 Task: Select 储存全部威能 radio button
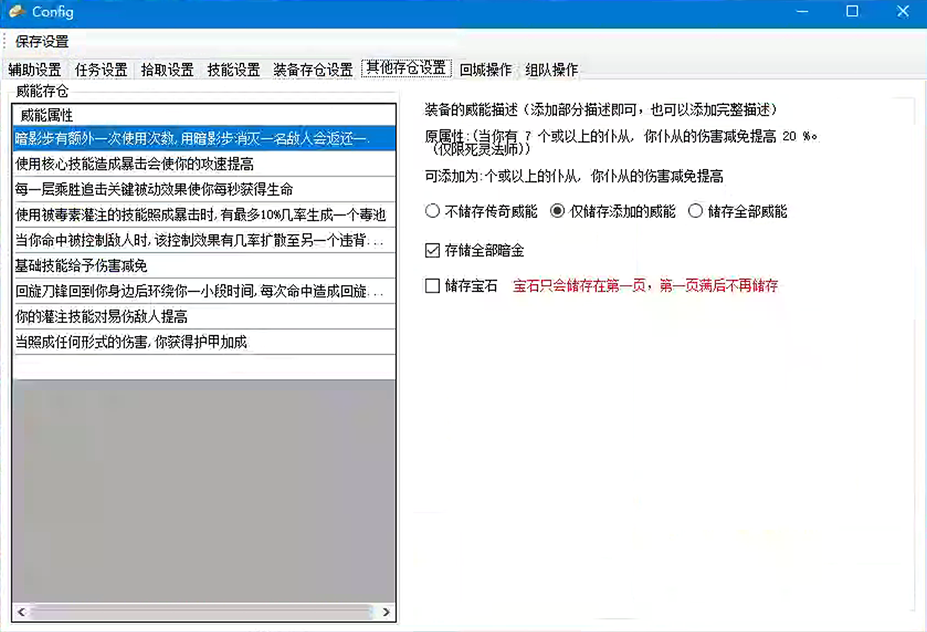(695, 211)
